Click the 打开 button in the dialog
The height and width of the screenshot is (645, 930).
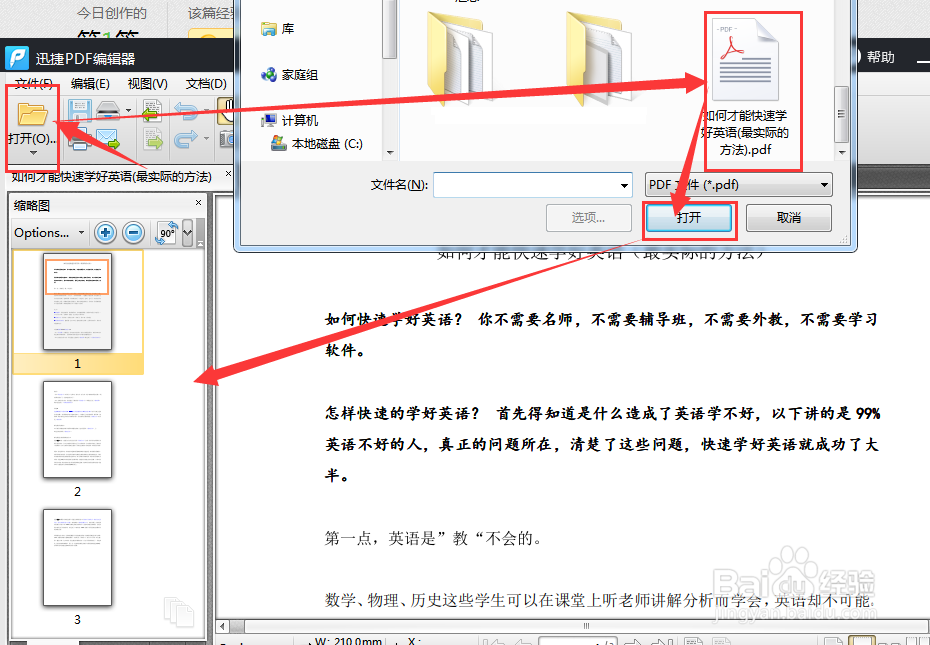coord(689,218)
